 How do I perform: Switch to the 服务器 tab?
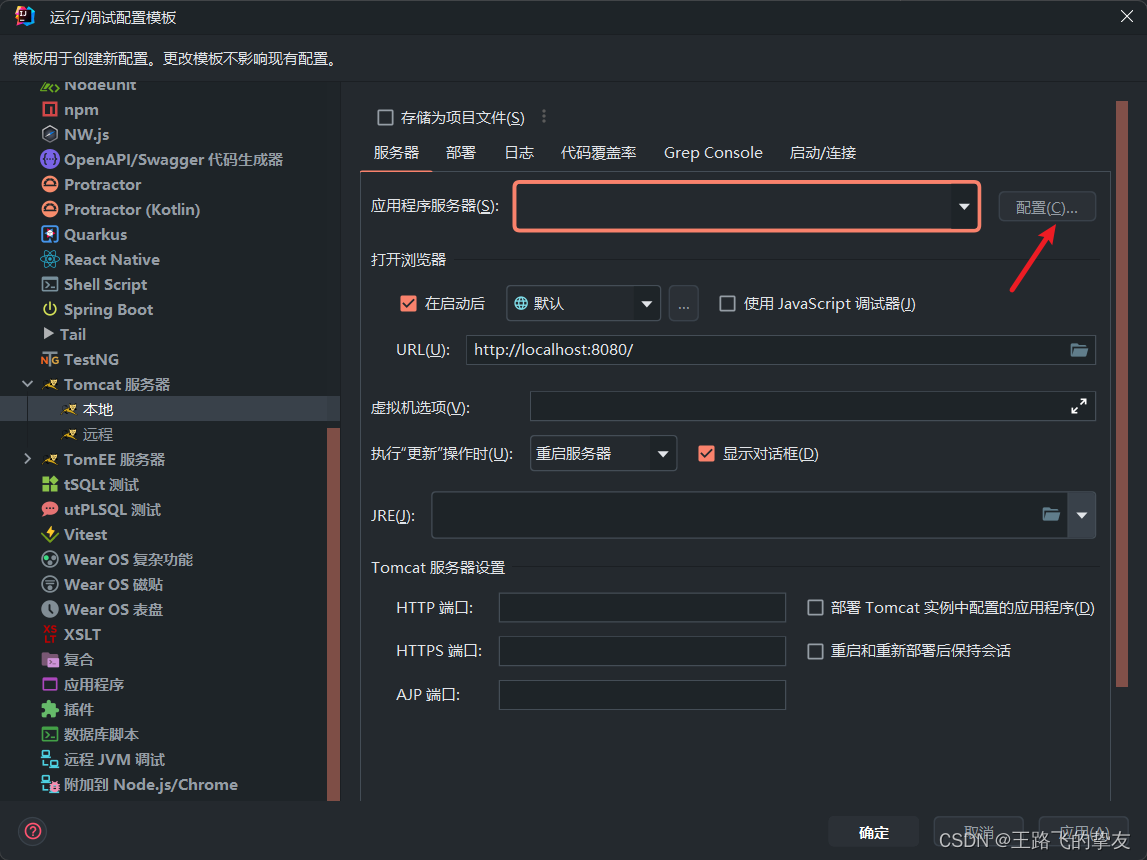coord(396,153)
